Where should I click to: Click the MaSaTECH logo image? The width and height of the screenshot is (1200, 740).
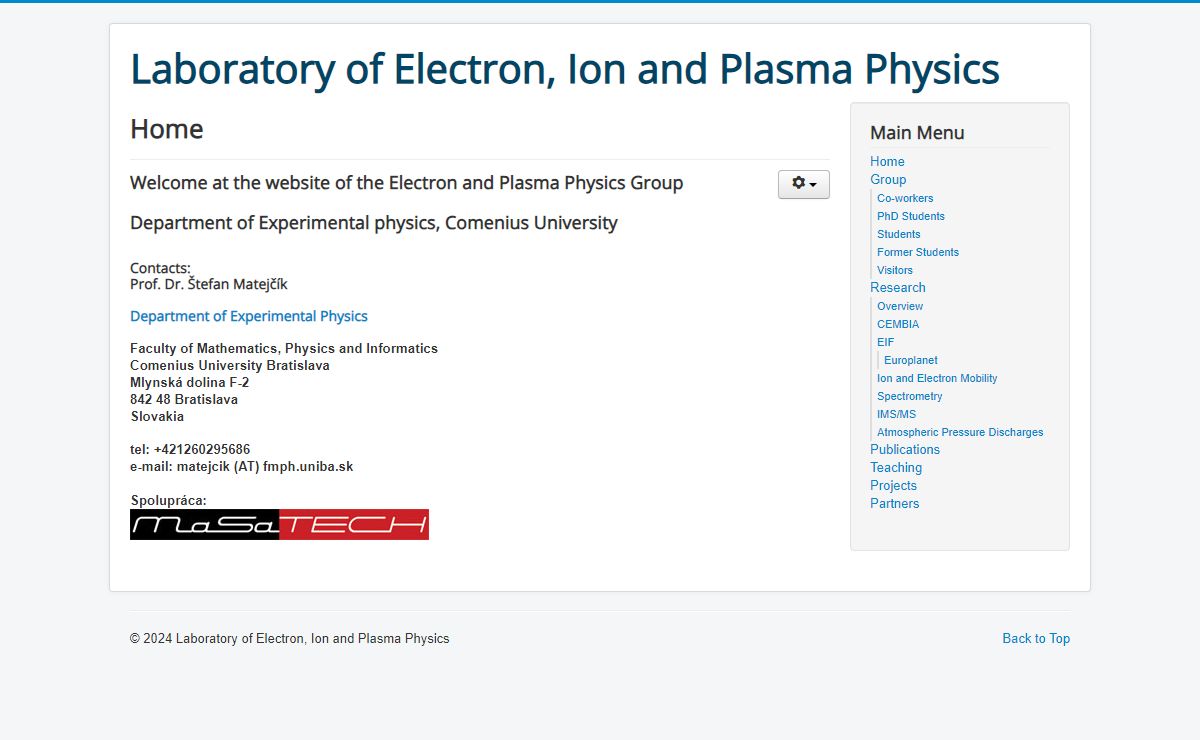click(279, 524)
